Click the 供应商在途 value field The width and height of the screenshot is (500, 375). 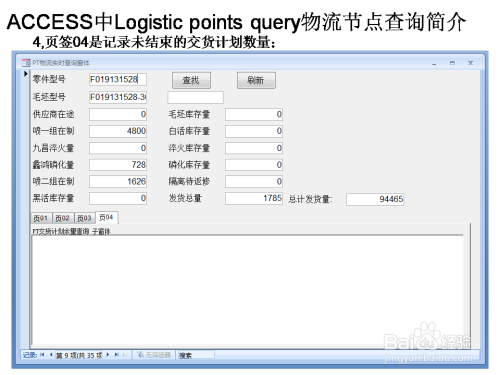(x=118, y=114)
